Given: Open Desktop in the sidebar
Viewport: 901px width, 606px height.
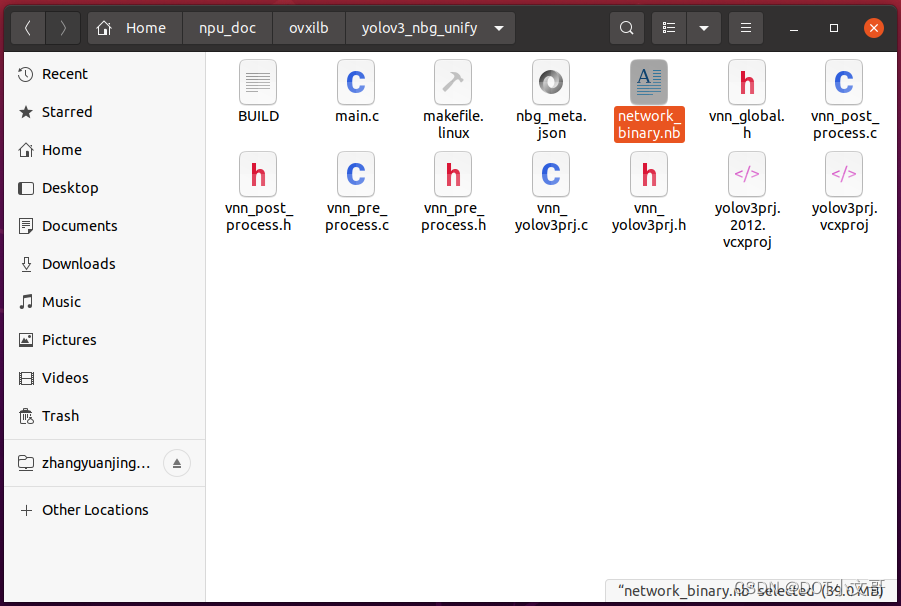Looking at the screenshot, I should coord(105,188).
